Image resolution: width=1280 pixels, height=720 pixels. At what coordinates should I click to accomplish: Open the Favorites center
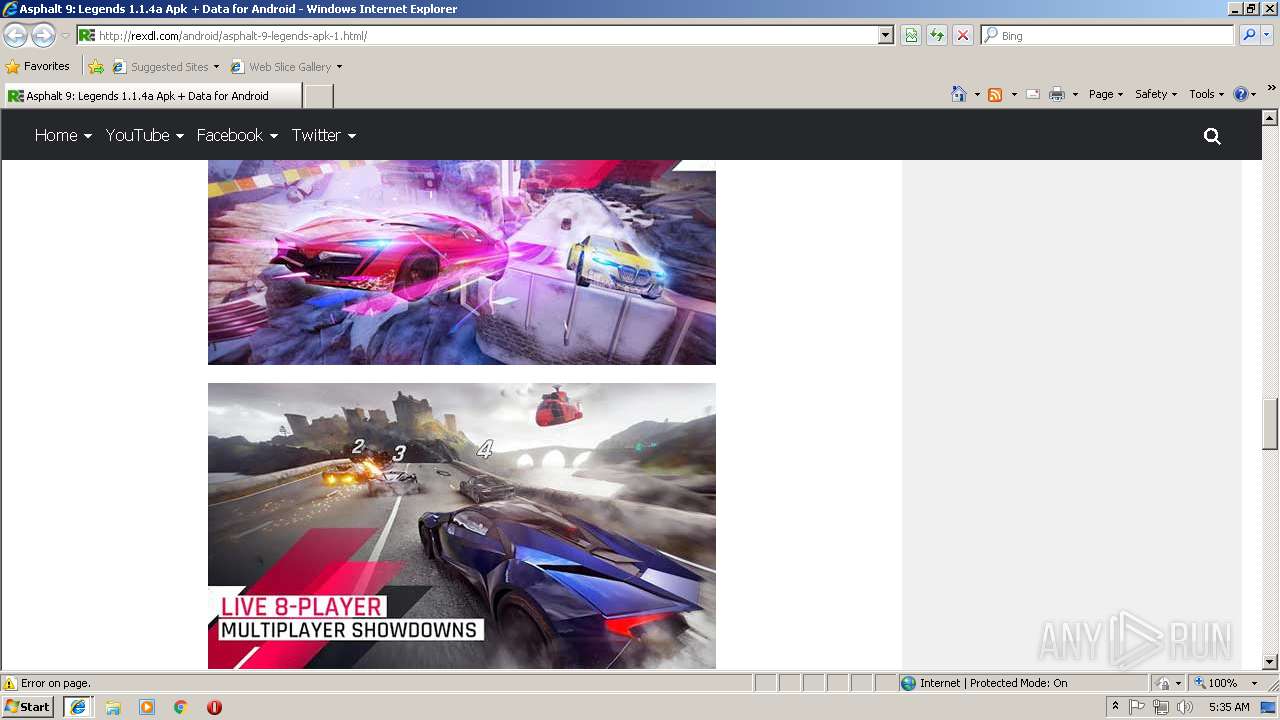38,66
